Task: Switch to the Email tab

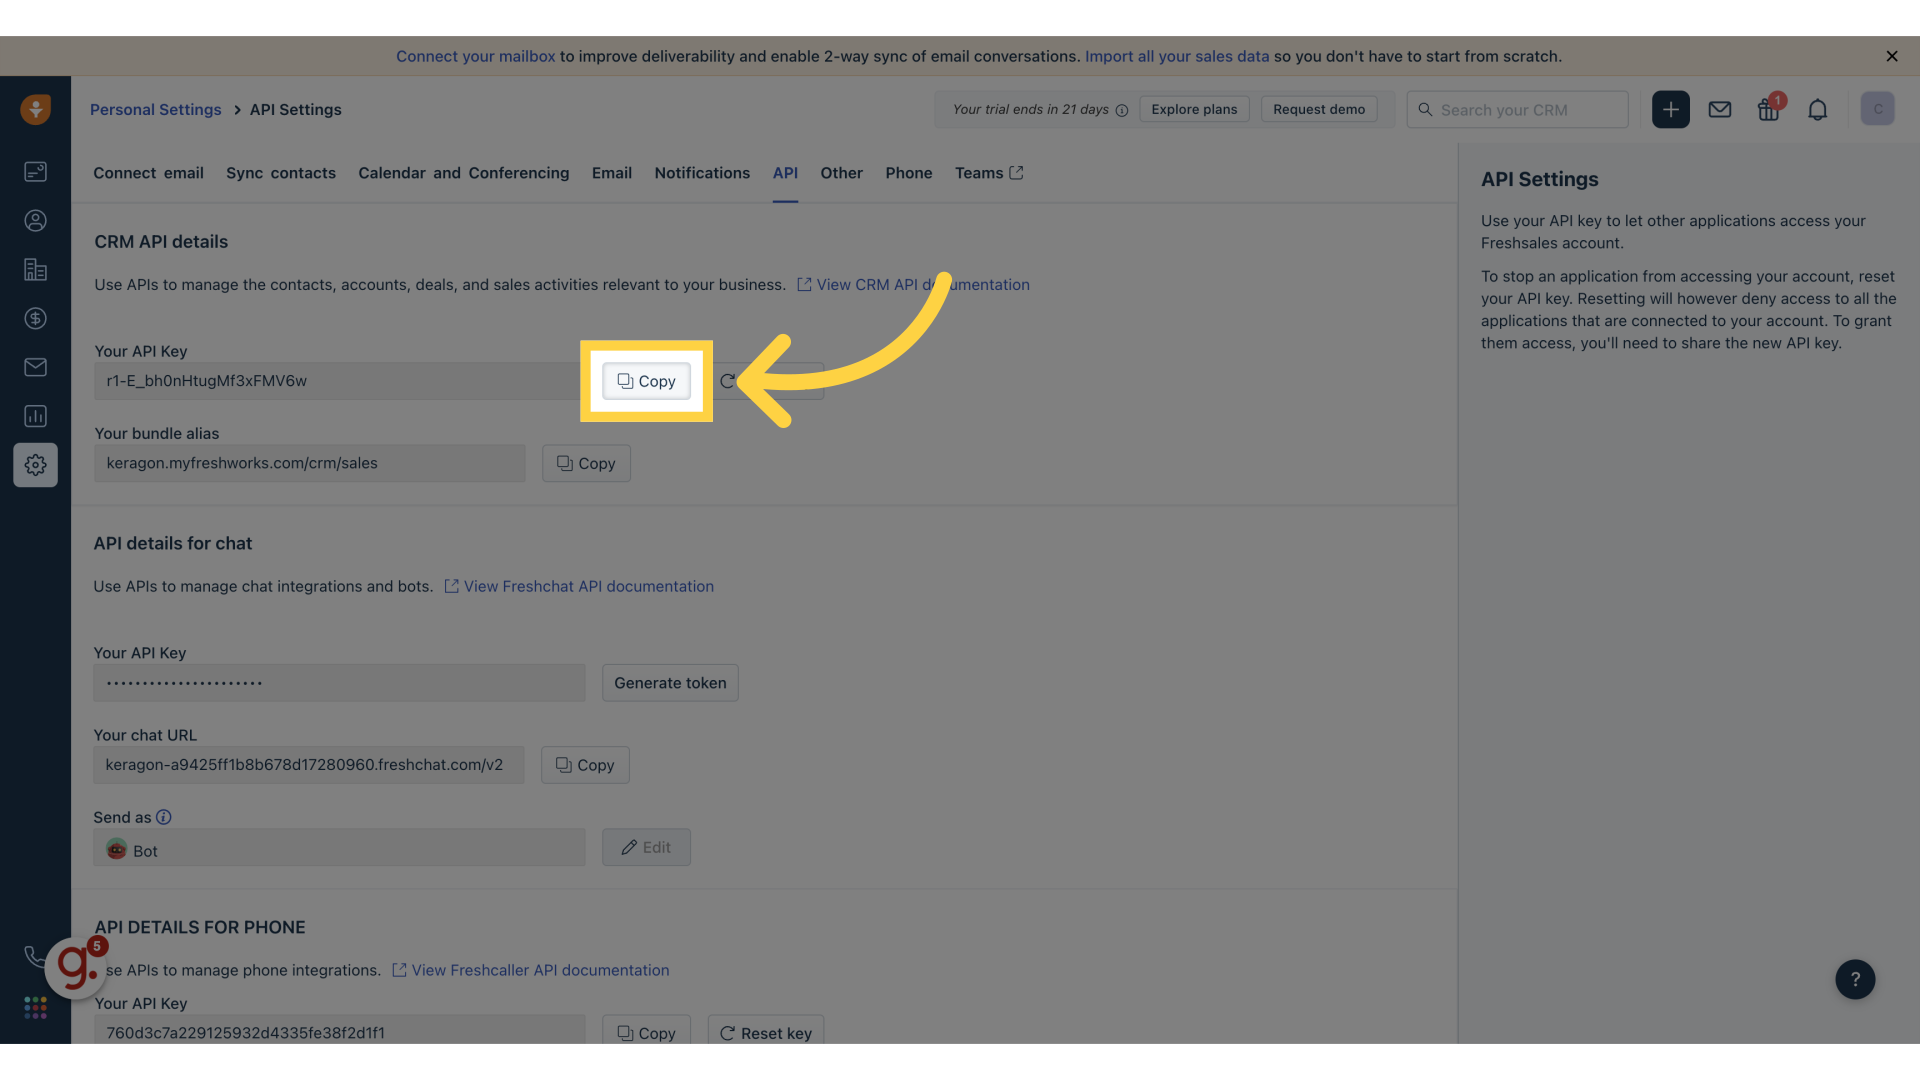Action: click(x=611, y=173)
